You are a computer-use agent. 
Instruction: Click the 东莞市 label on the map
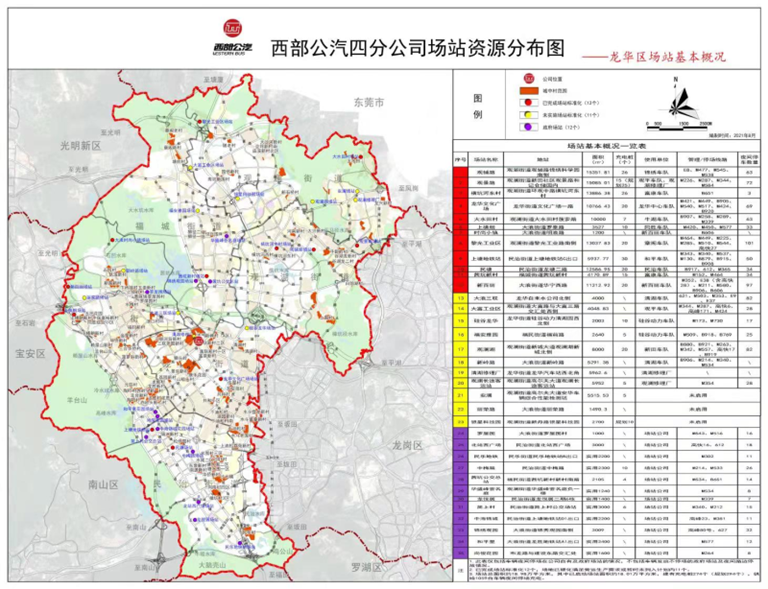tap(369, 102)
